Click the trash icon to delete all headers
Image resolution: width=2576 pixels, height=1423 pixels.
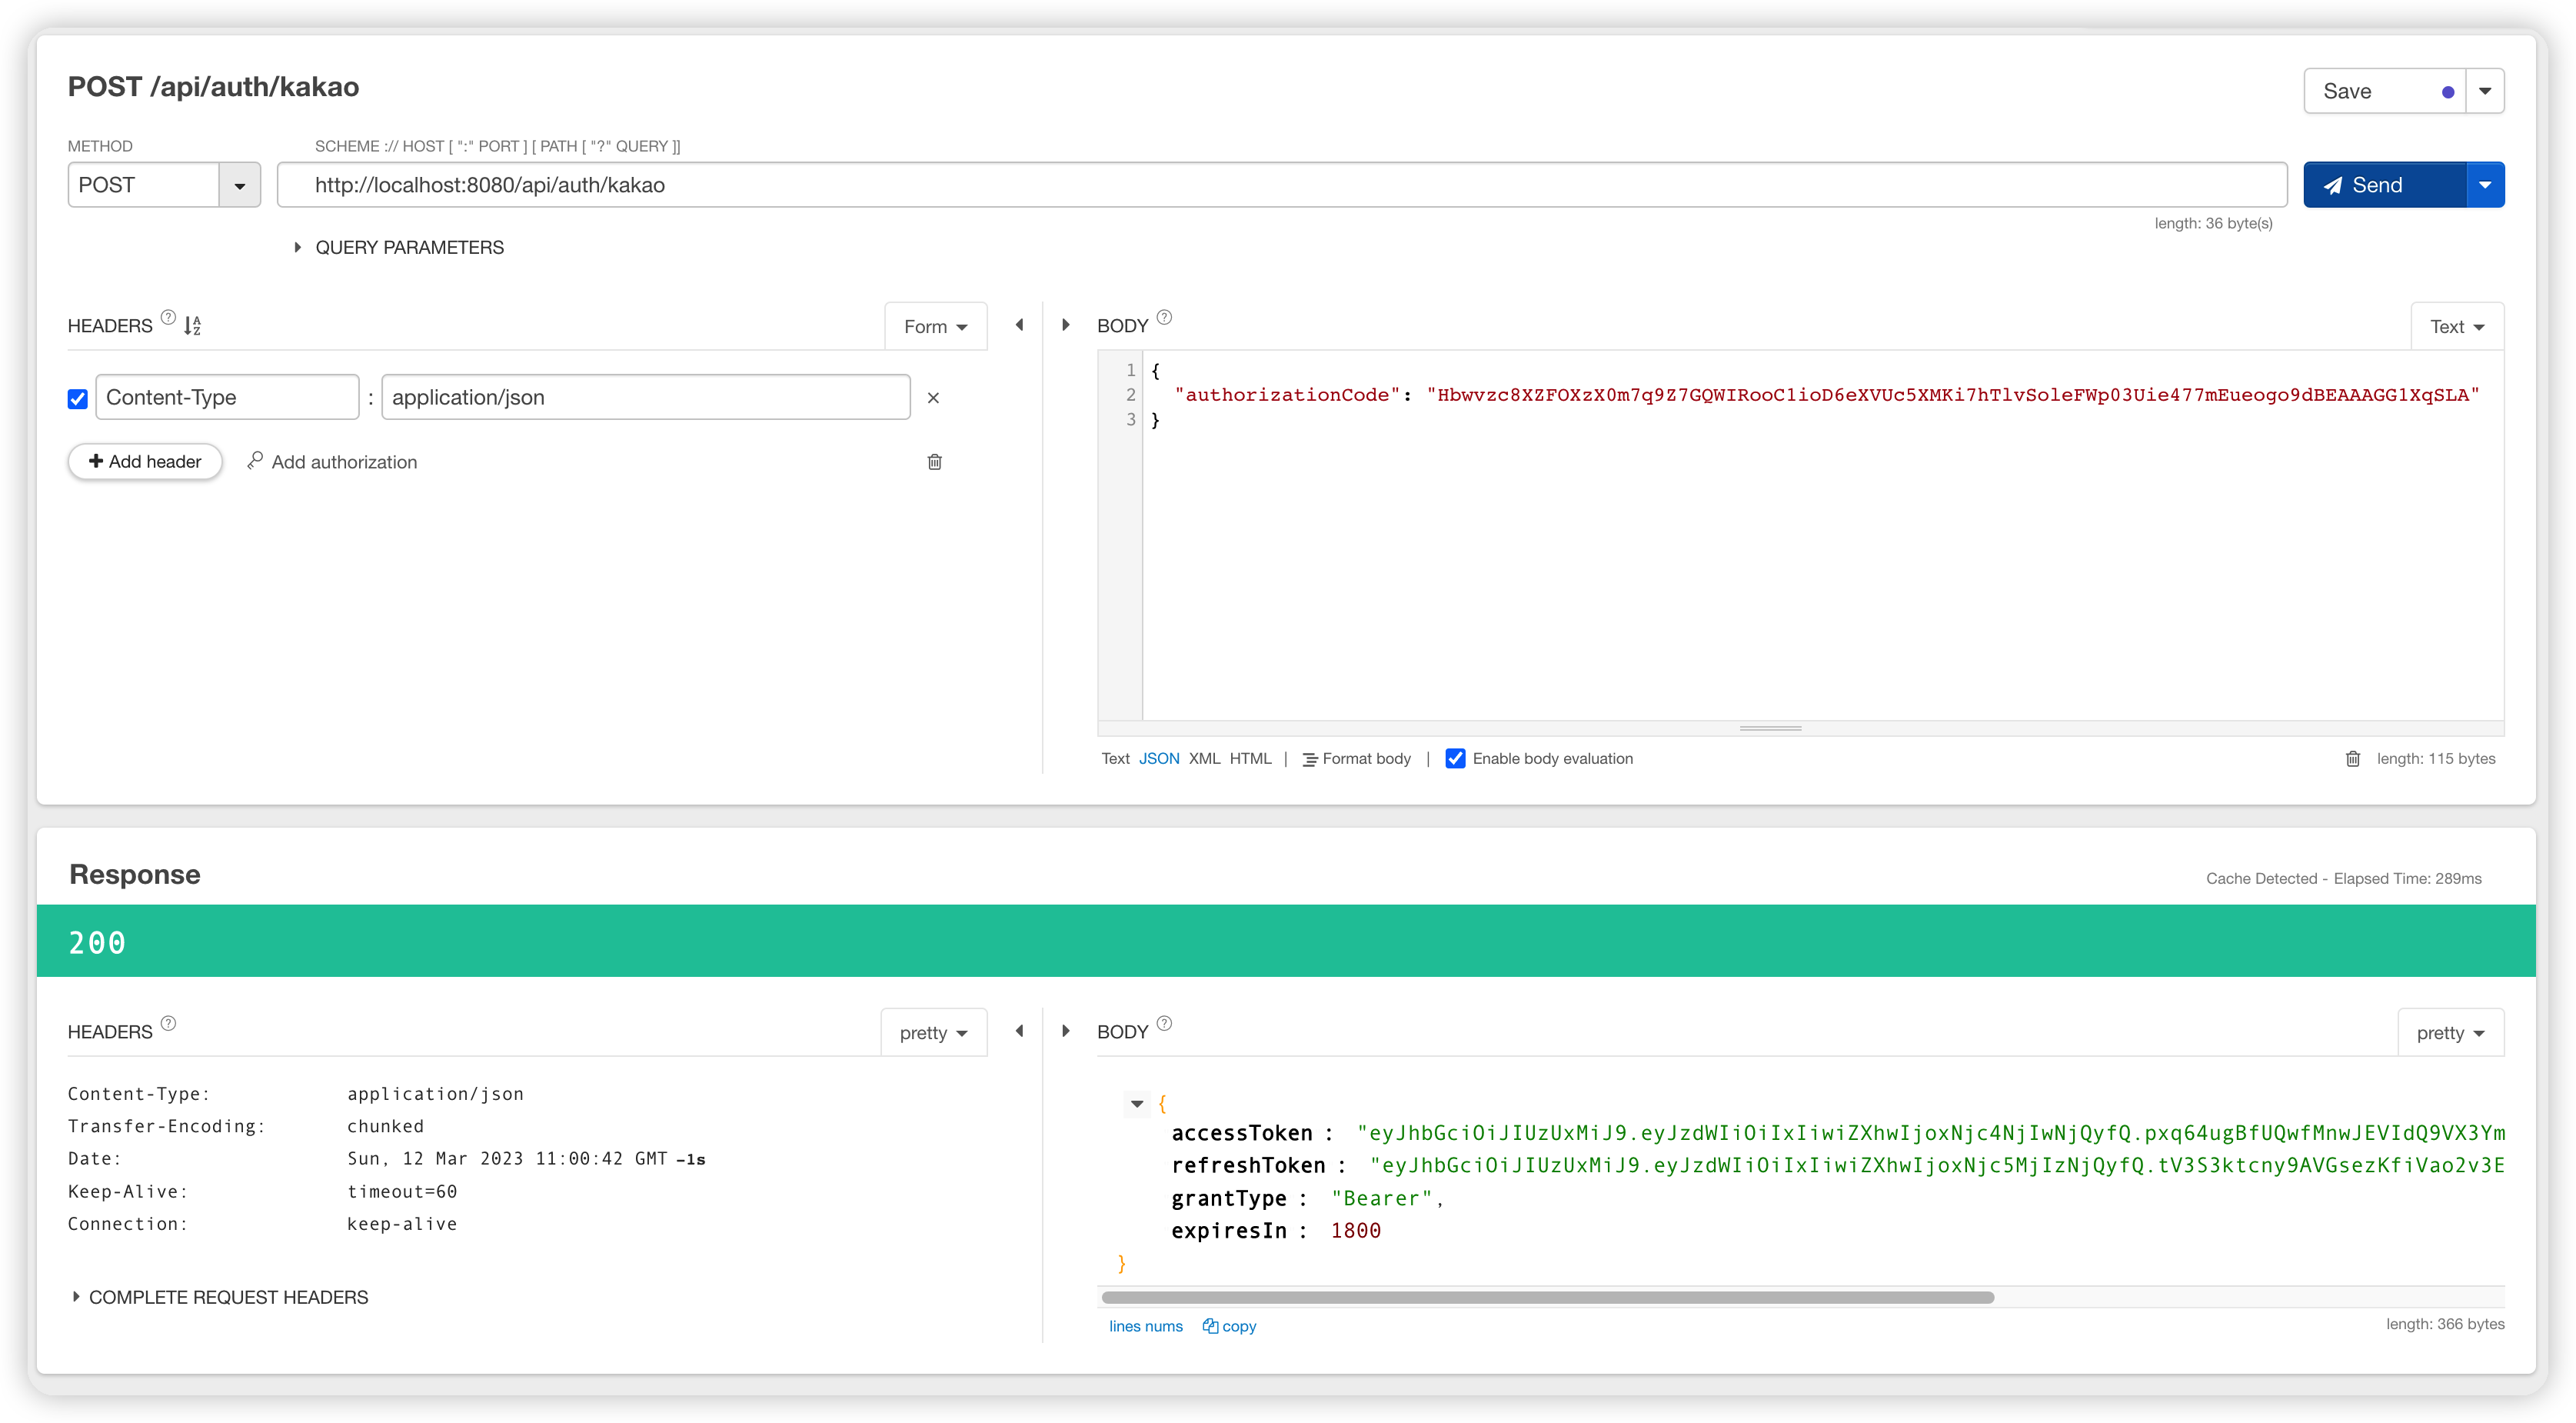click(934, 462)
